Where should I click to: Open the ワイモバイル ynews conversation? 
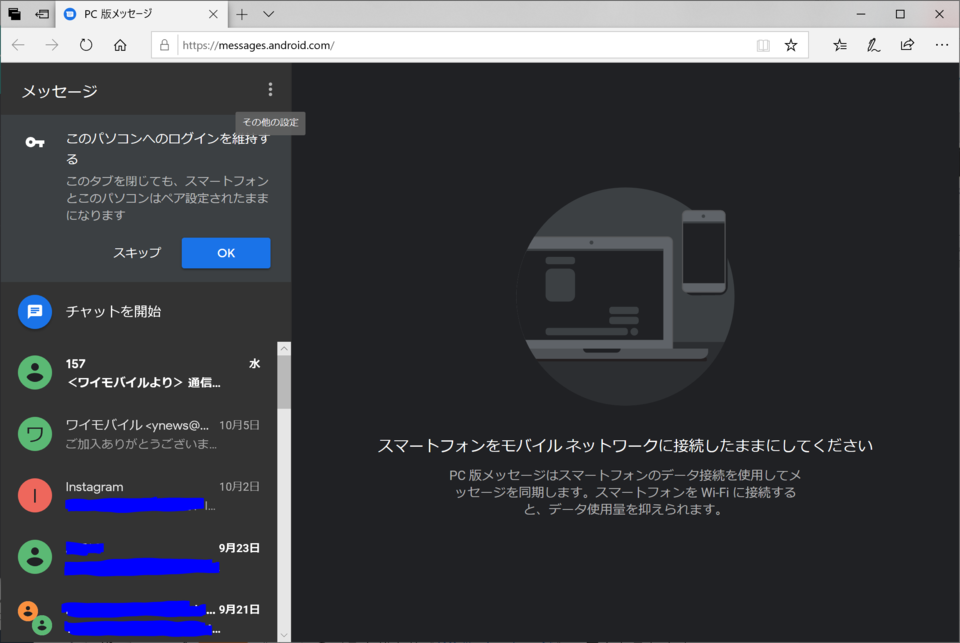pos(139,434)
